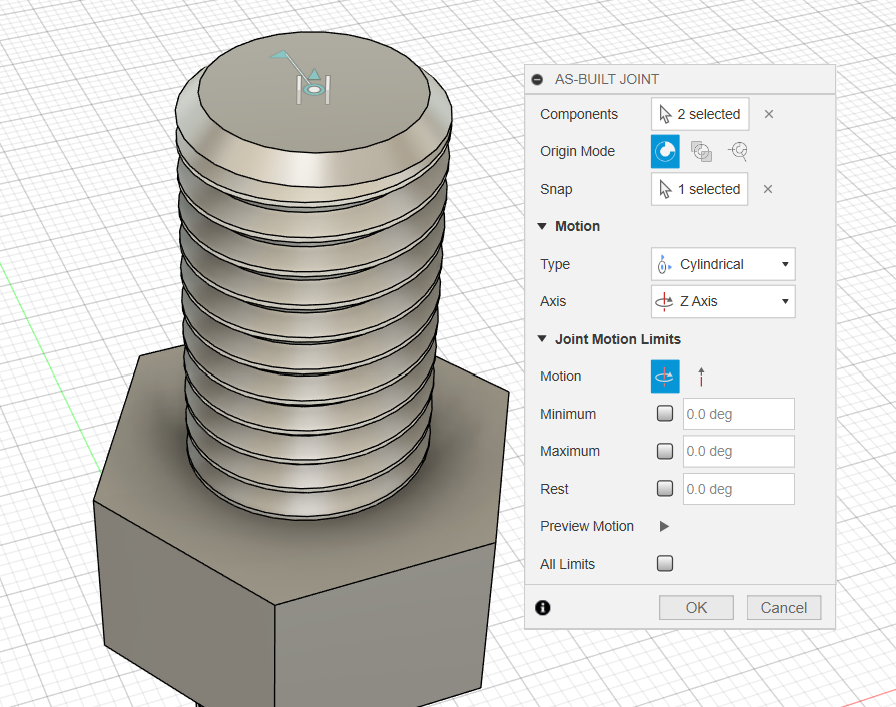Open the Axis dropdown showing Z Axis
896x707 pixels.
tap(723, 301)
